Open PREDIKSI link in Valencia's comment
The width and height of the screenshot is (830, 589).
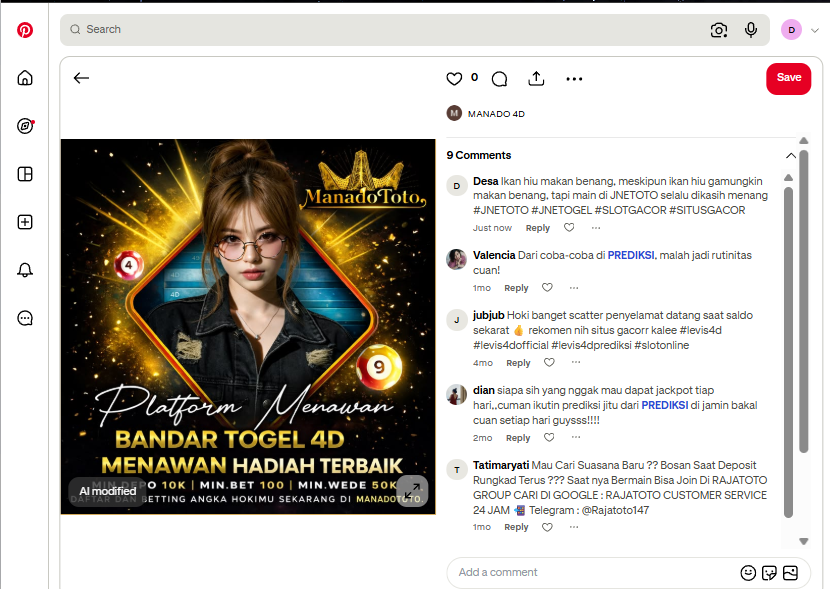pos(631,255)
